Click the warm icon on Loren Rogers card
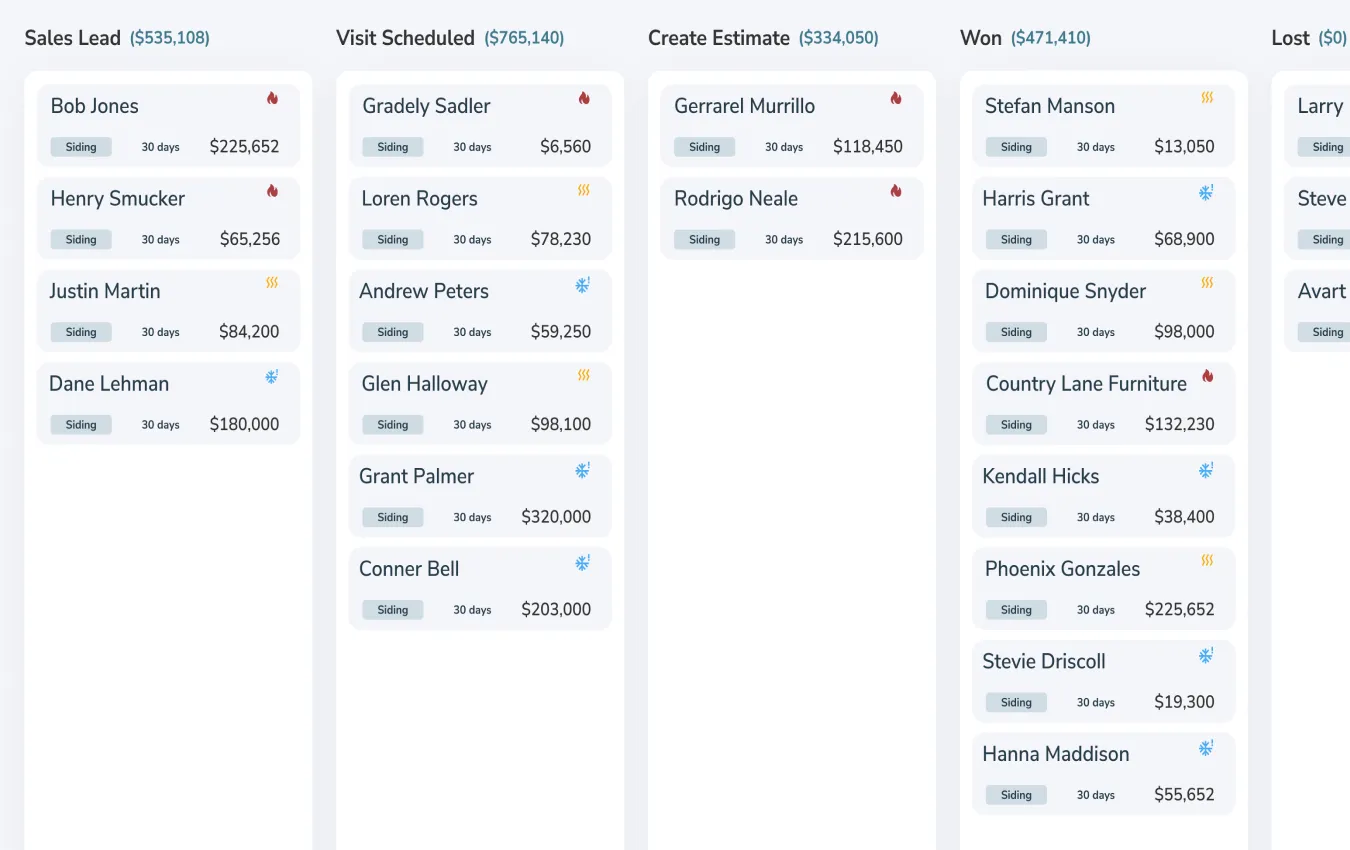 (x=584, y=190)
